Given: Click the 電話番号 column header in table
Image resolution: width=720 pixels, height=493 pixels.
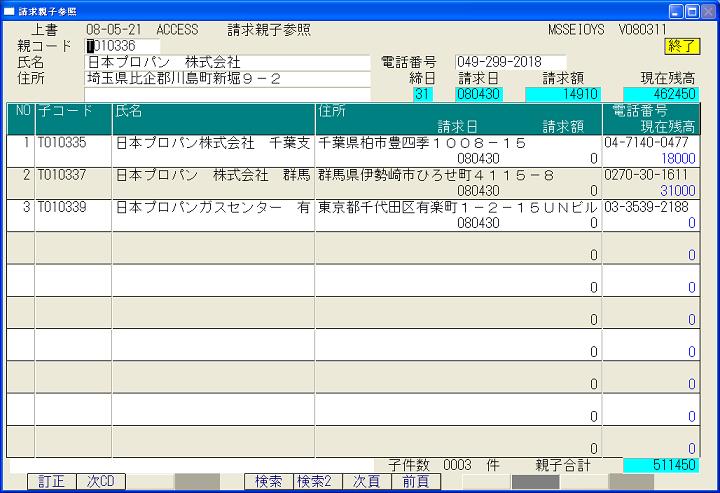Looking at the screenshot, I should [x=640, y=111].
